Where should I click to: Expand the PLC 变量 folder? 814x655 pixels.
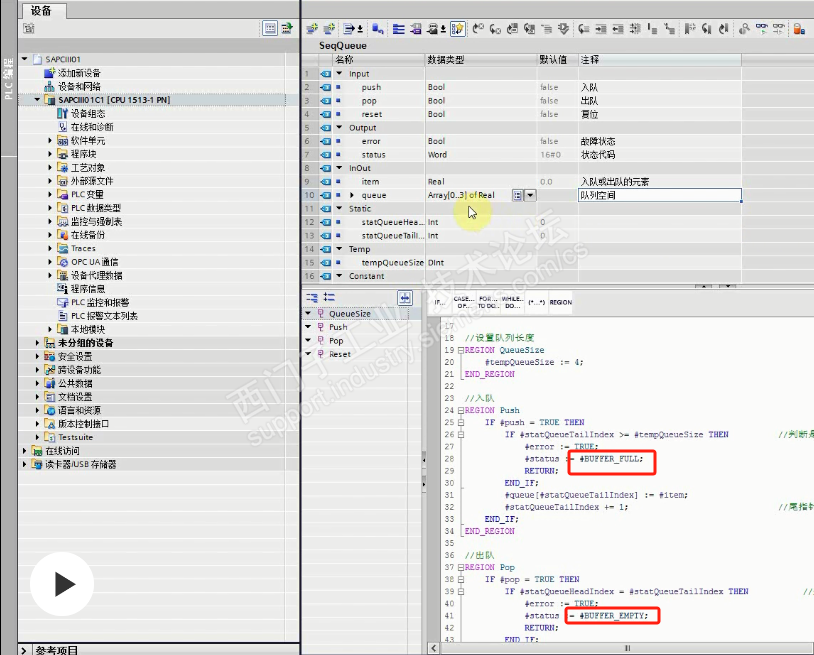click(x=50, y=194)
